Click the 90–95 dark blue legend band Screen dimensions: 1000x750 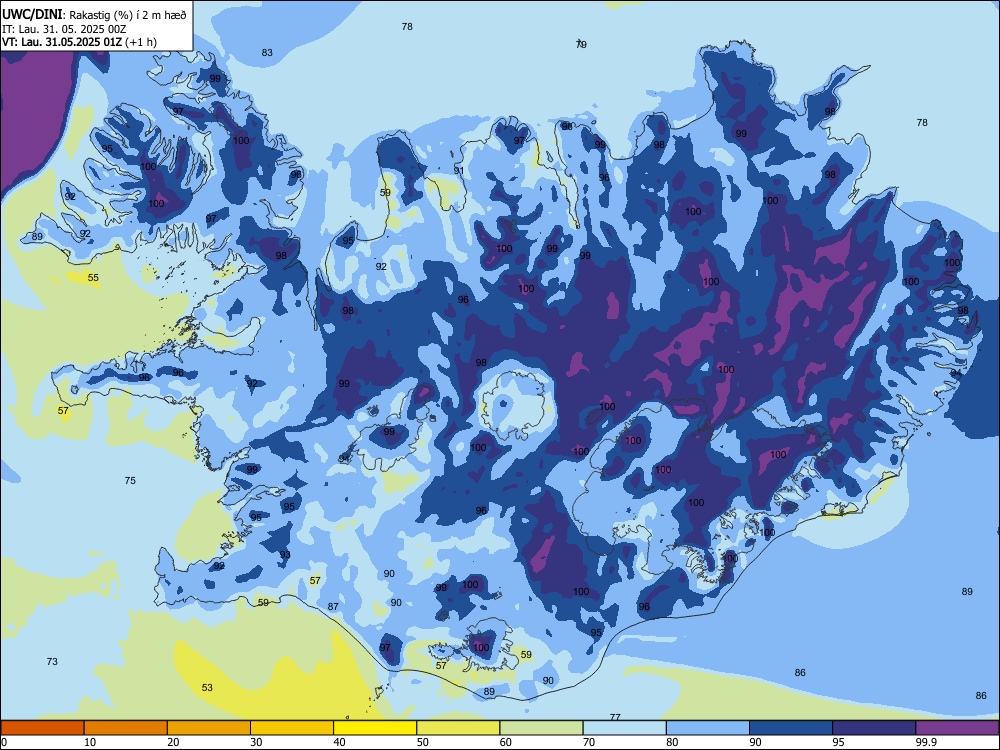click(791, 728)
